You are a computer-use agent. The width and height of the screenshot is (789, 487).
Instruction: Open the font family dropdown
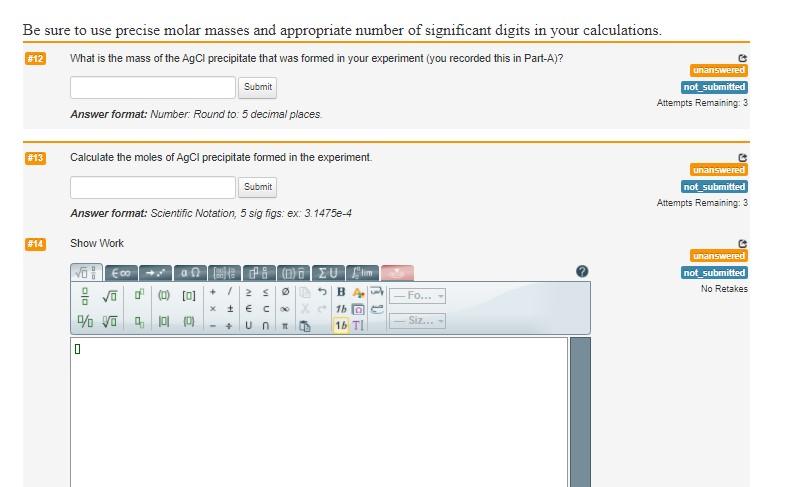[417, 296]
